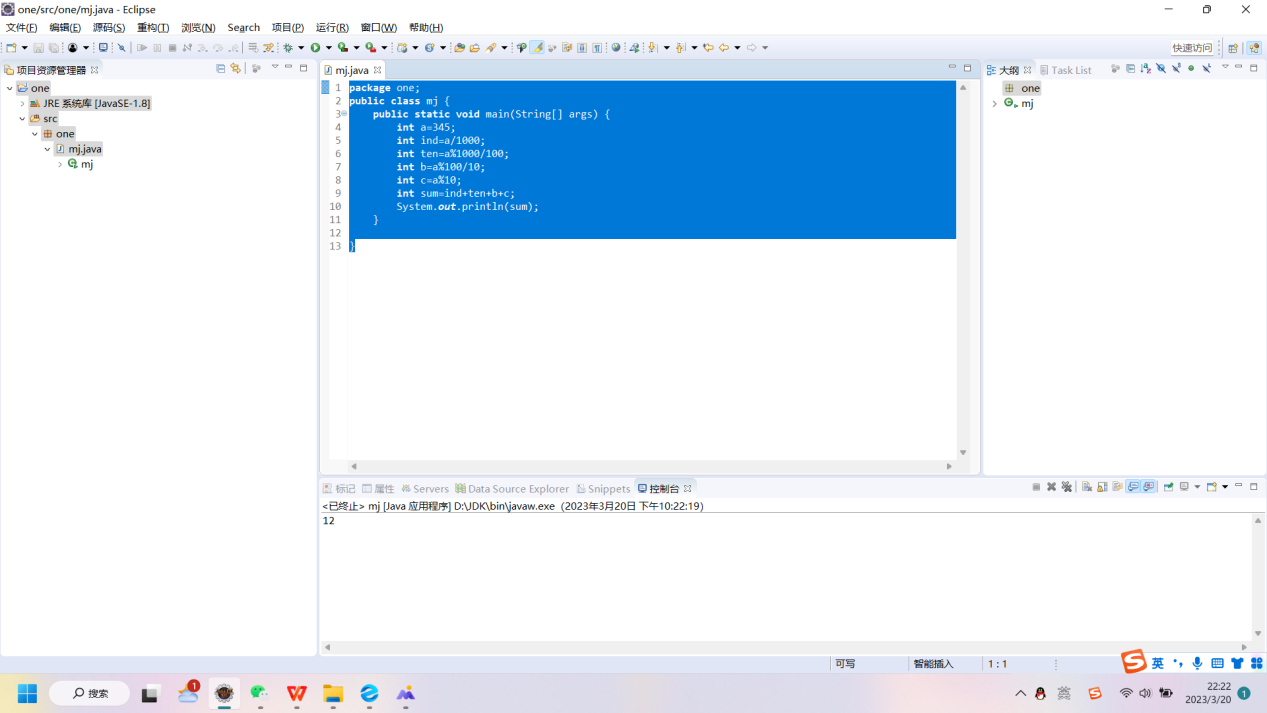Open Debug icon dropdown arrow
The height and width of the screenshot is (713, 1267).
[301, 47]
